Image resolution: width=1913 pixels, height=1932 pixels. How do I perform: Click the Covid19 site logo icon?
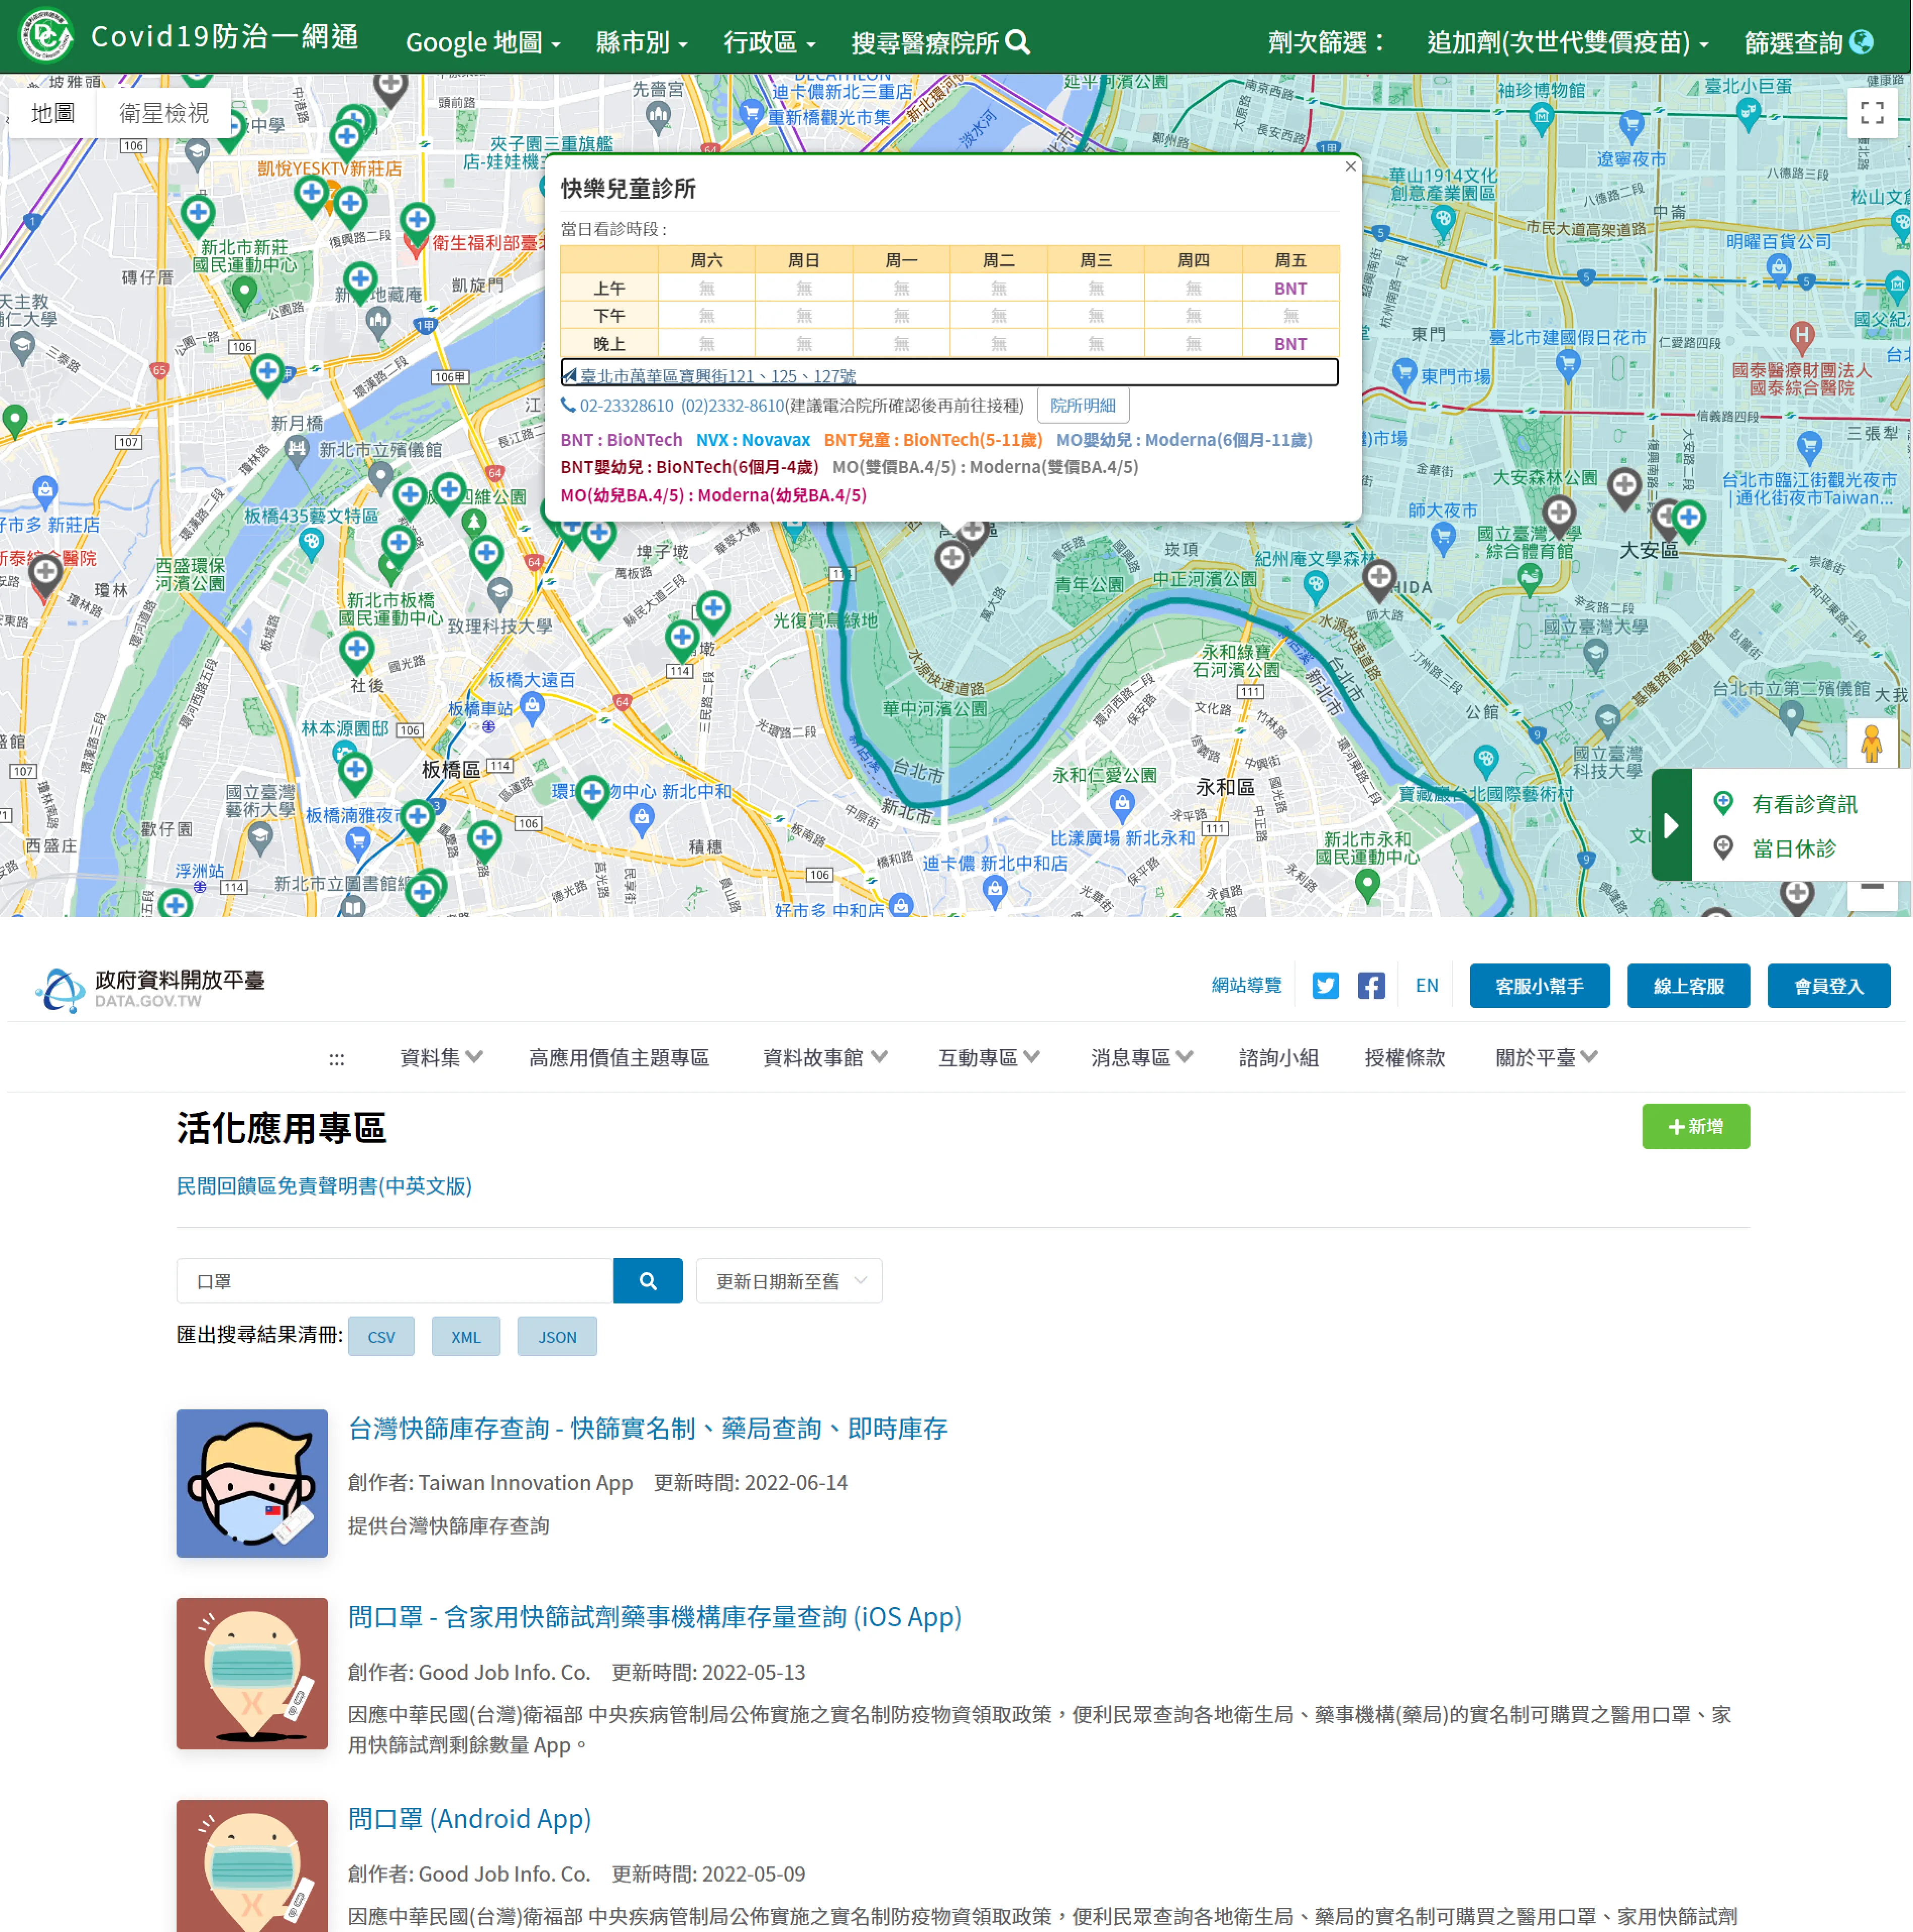coord(46,36)
